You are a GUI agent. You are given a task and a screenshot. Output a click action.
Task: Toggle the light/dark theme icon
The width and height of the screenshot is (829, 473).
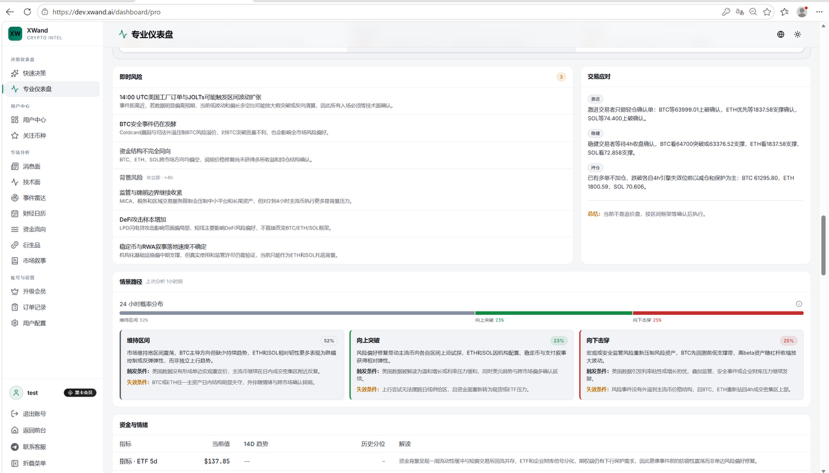coord(797,34)
